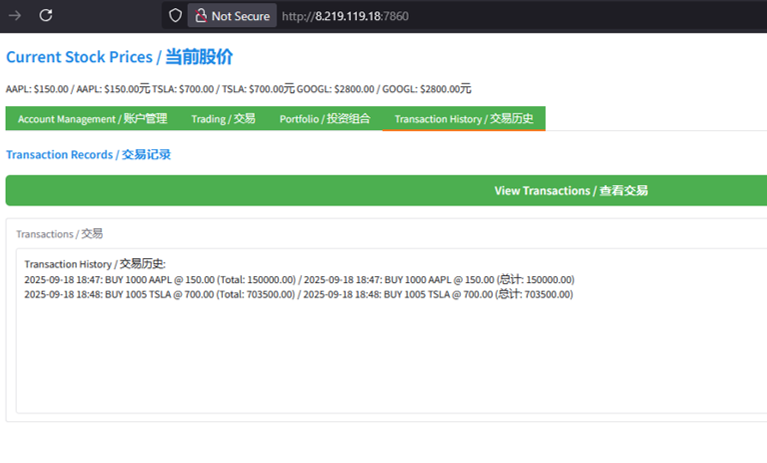Click the BUY 1000 AAPL transaction line

pos(299,280)
